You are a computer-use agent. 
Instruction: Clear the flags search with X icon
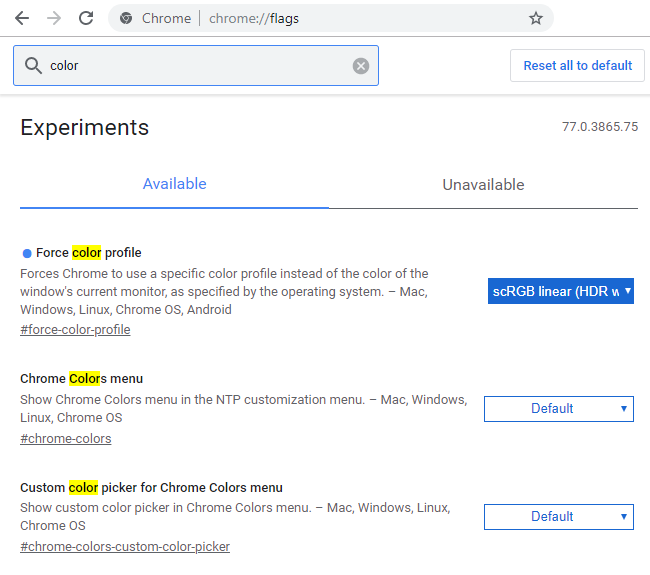pyautogui.click(x=361, y=66)
